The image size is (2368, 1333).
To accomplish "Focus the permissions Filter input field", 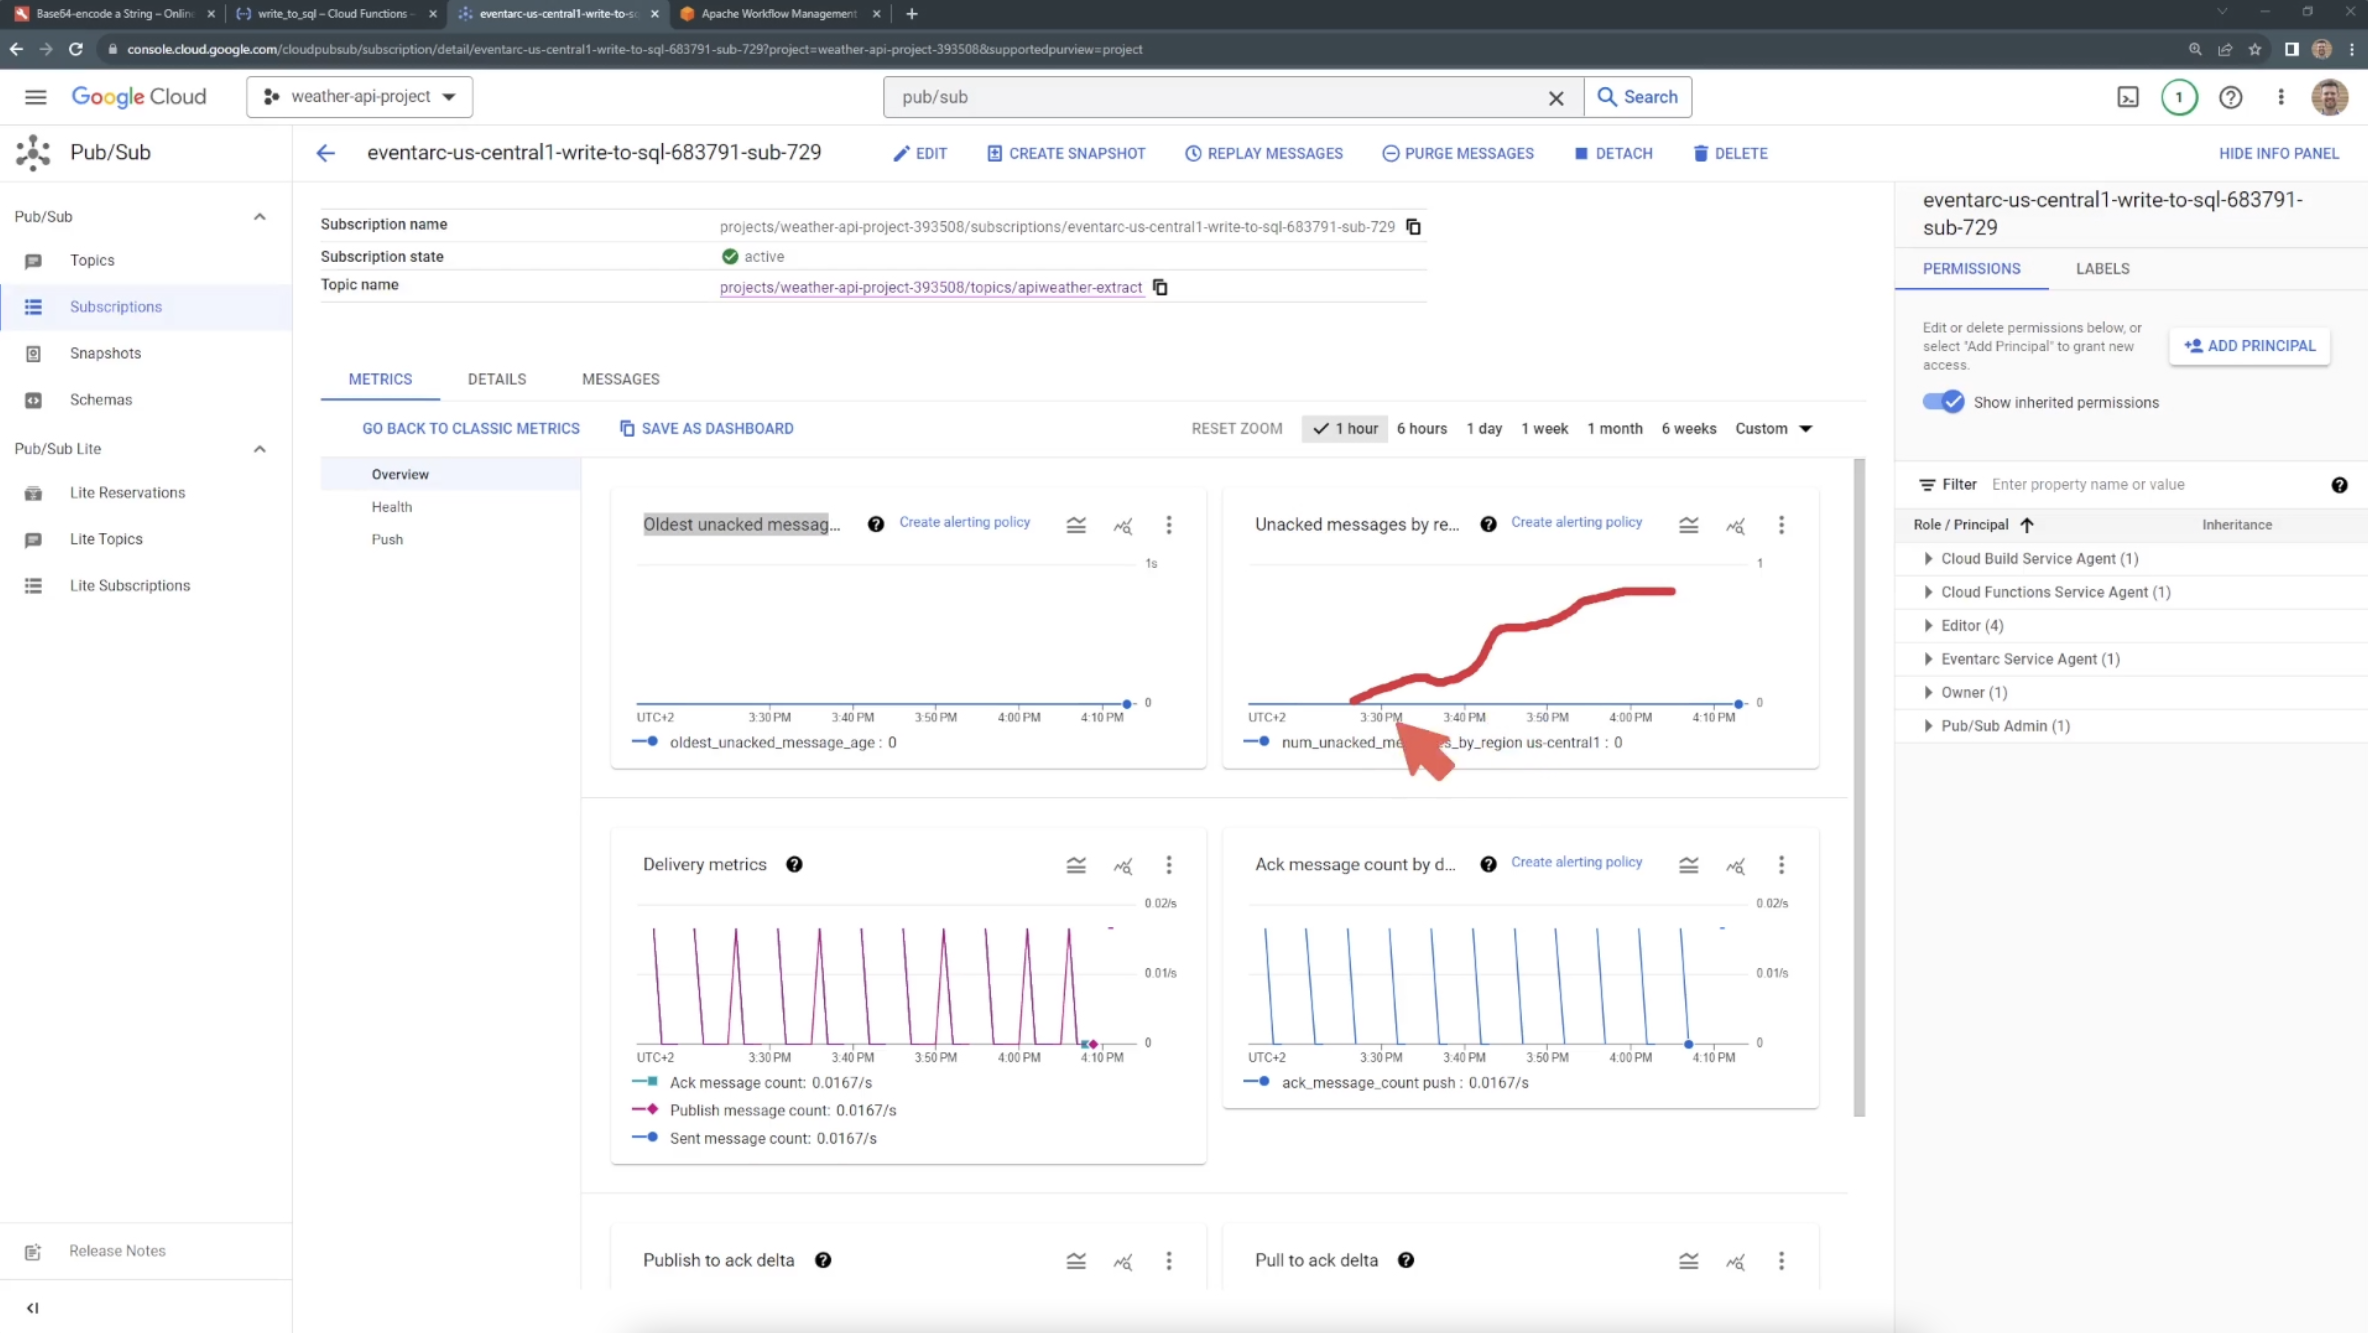I will click(2150, 485).
